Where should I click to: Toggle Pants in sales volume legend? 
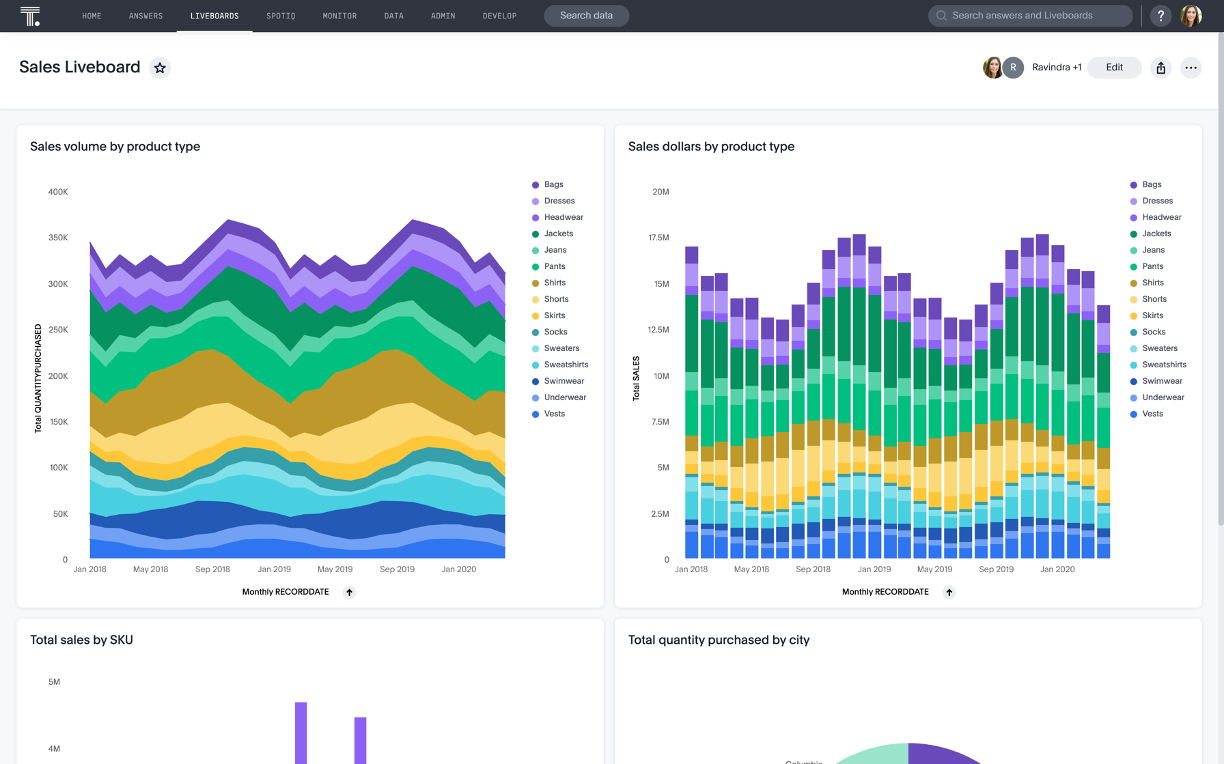[549, 267]
